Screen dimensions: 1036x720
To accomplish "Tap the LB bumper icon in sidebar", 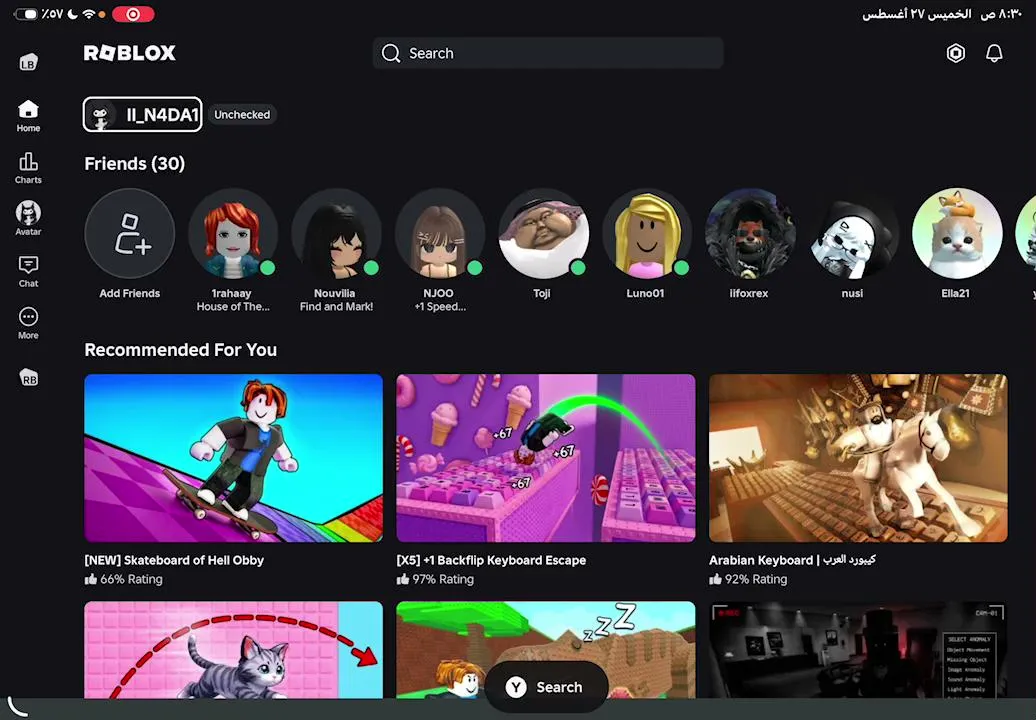I will coord(28,63).
